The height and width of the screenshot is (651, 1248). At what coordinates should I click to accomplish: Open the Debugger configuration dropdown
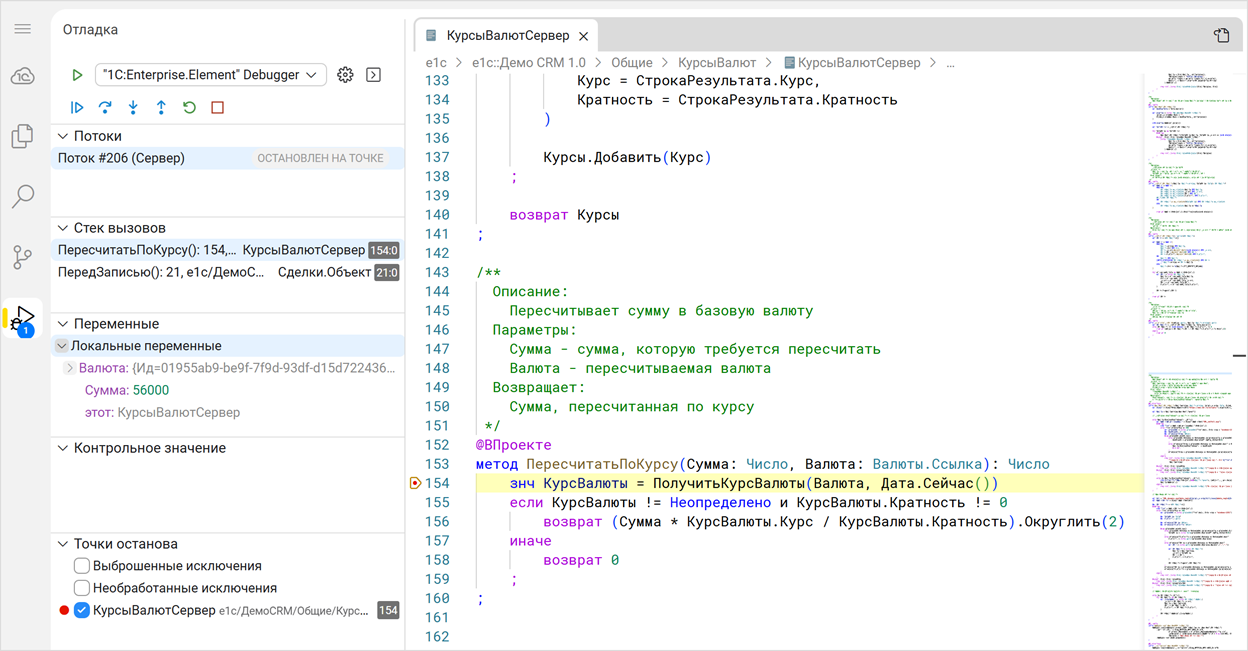[x=210, y=75]
